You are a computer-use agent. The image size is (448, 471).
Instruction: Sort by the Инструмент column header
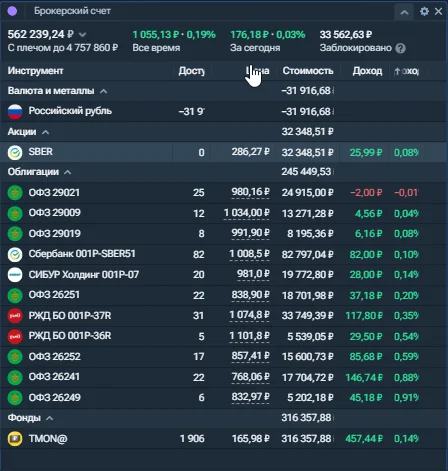coord(35,71)
